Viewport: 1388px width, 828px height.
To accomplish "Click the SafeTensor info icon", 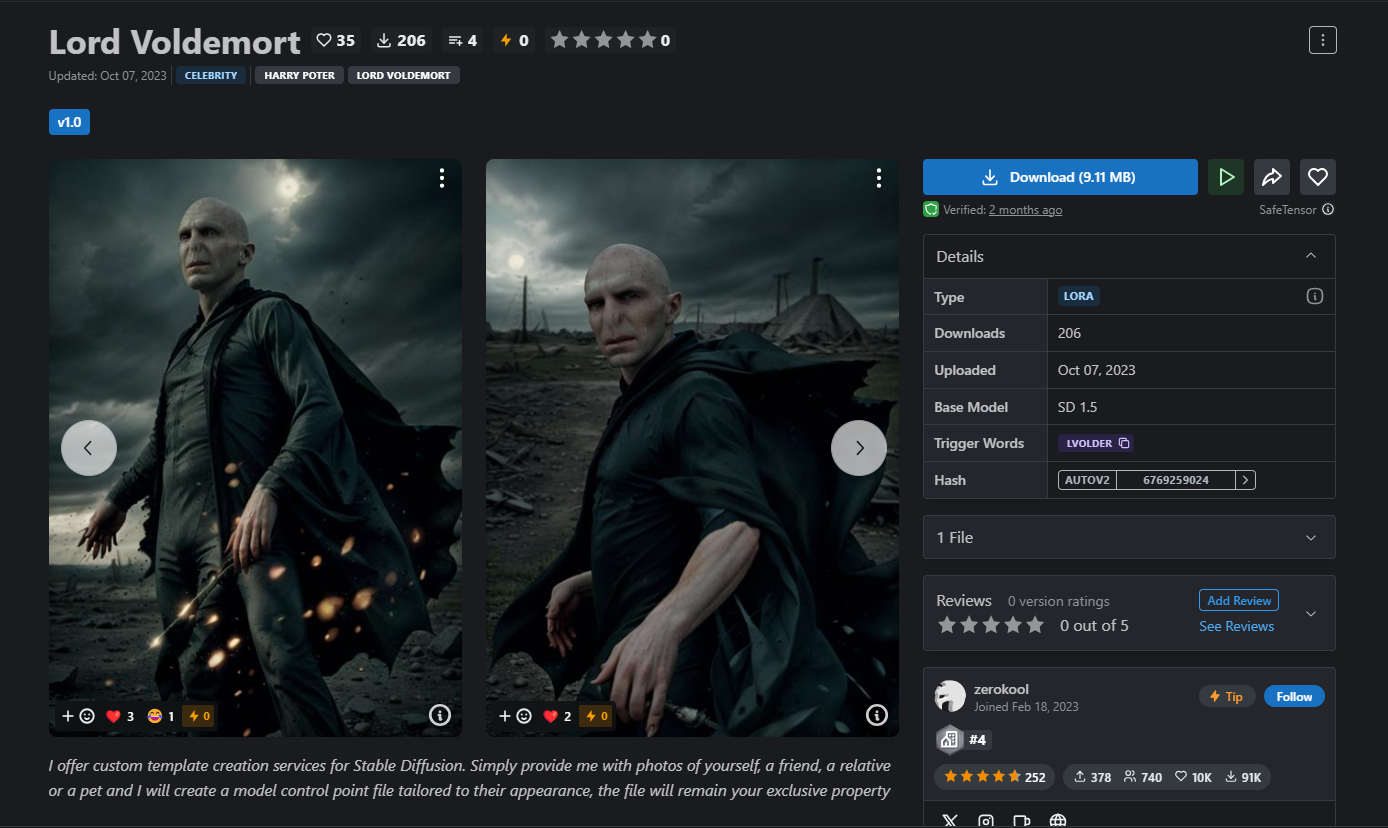I will click(1328, 210).
